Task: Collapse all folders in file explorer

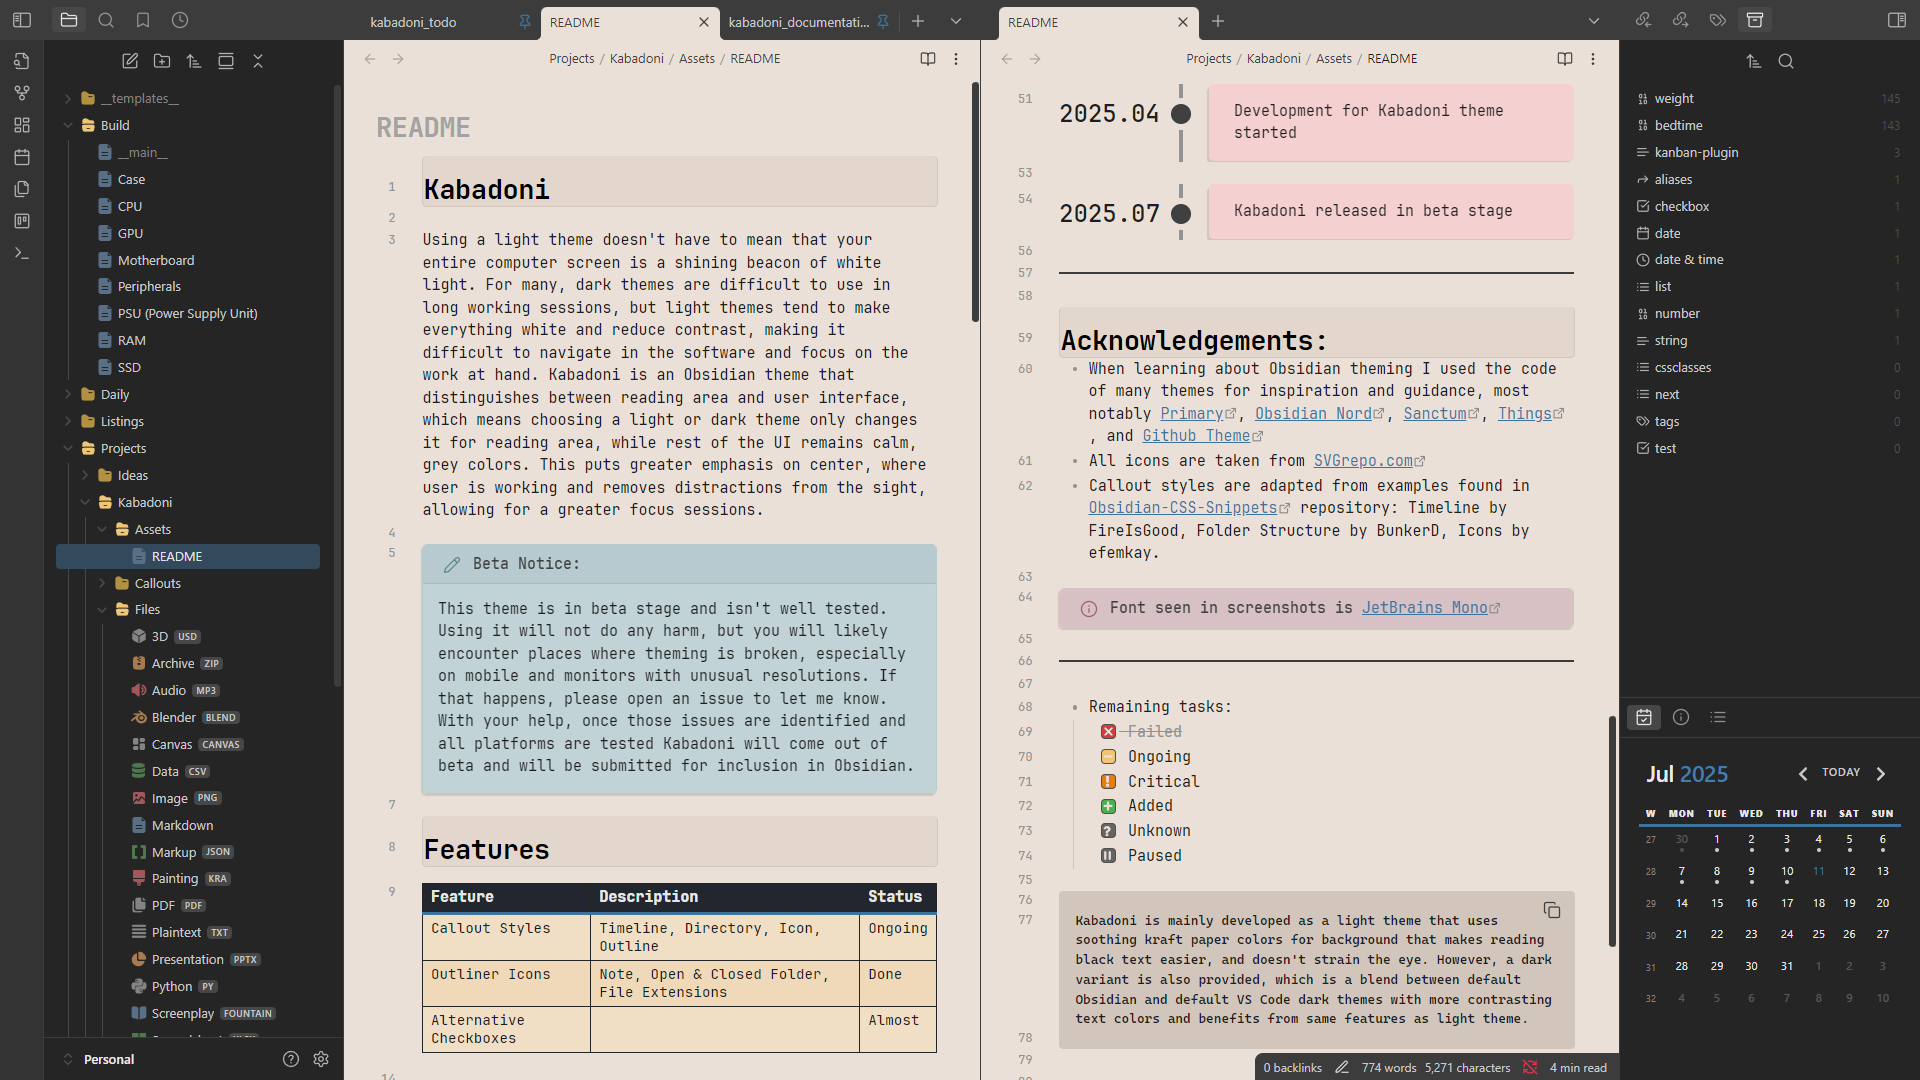Action: (x=258, y=61)
